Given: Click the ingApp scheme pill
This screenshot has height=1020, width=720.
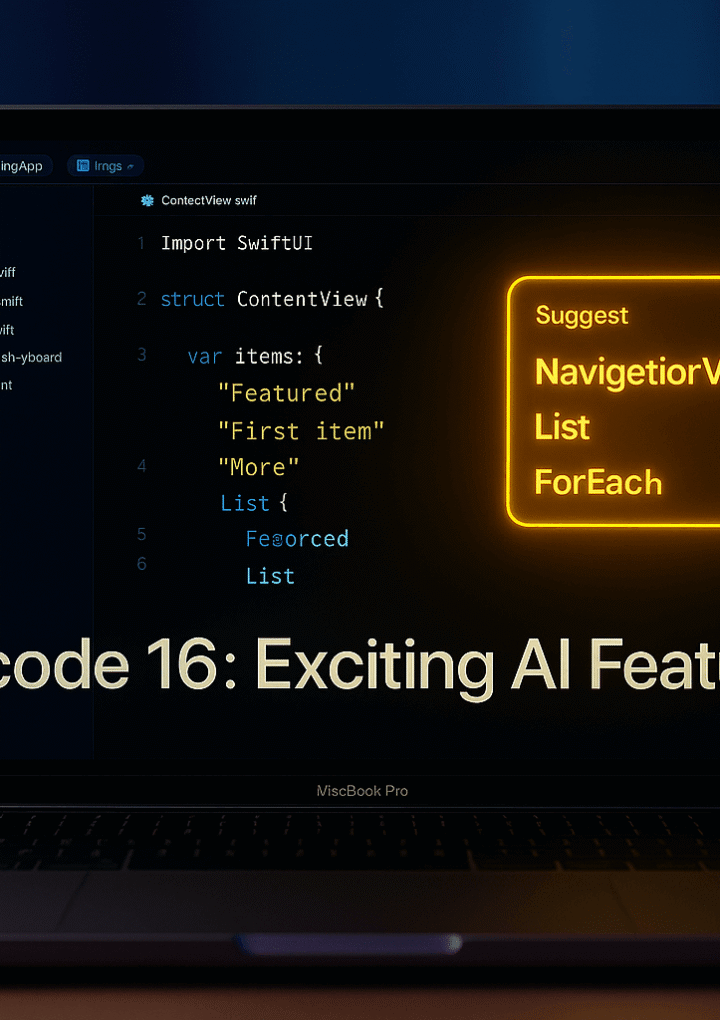Looking at the screenshot, I should [23, 166].
